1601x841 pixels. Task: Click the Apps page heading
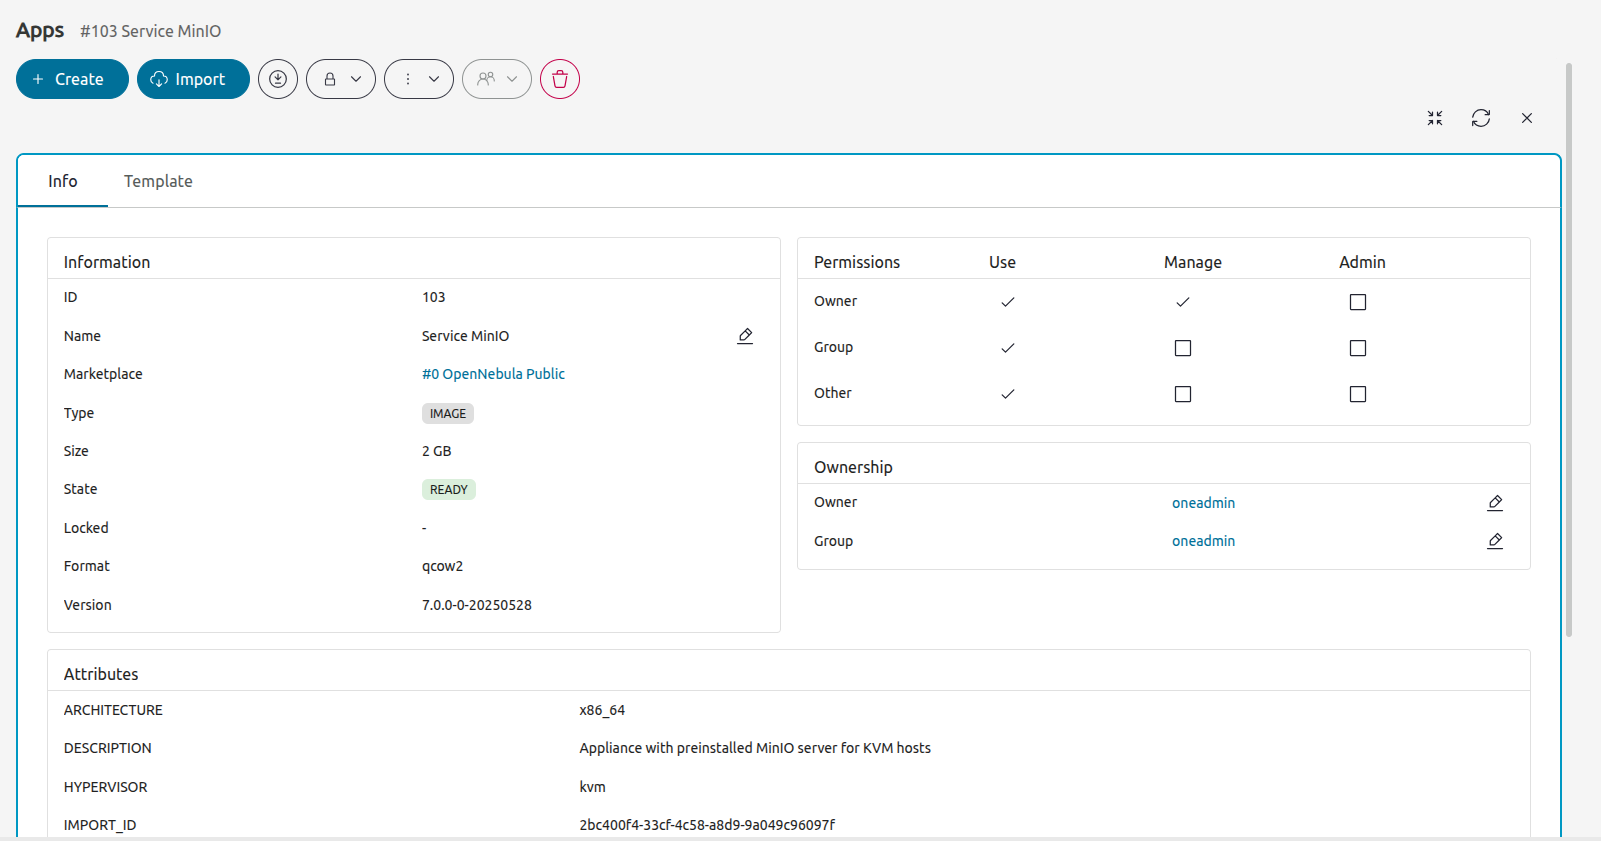pos(40,31)
